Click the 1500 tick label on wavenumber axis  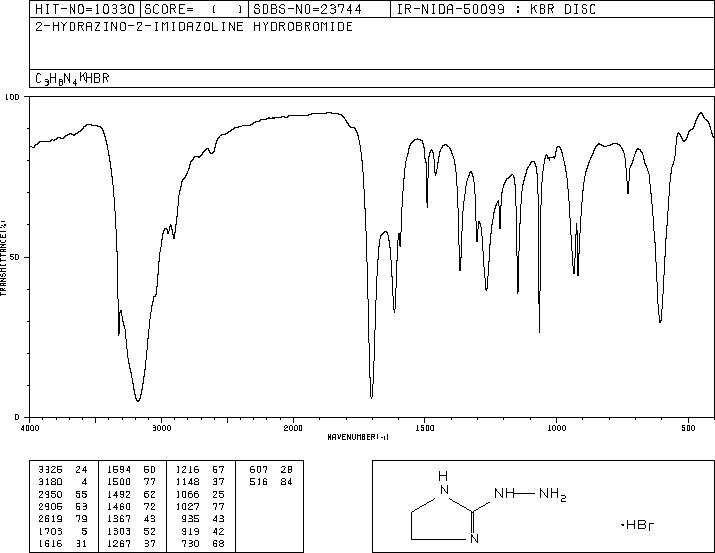(425, 428)
